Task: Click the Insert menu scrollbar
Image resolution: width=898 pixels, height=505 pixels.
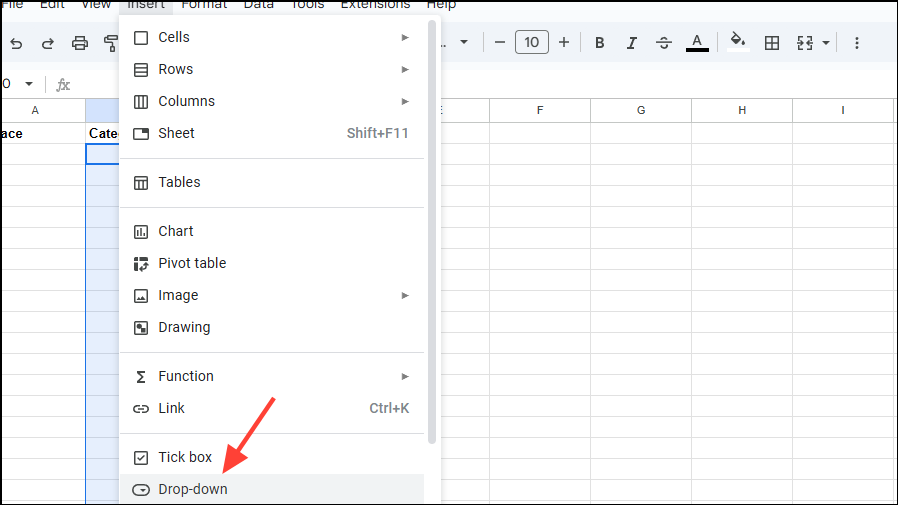Action: pos(432,232)
